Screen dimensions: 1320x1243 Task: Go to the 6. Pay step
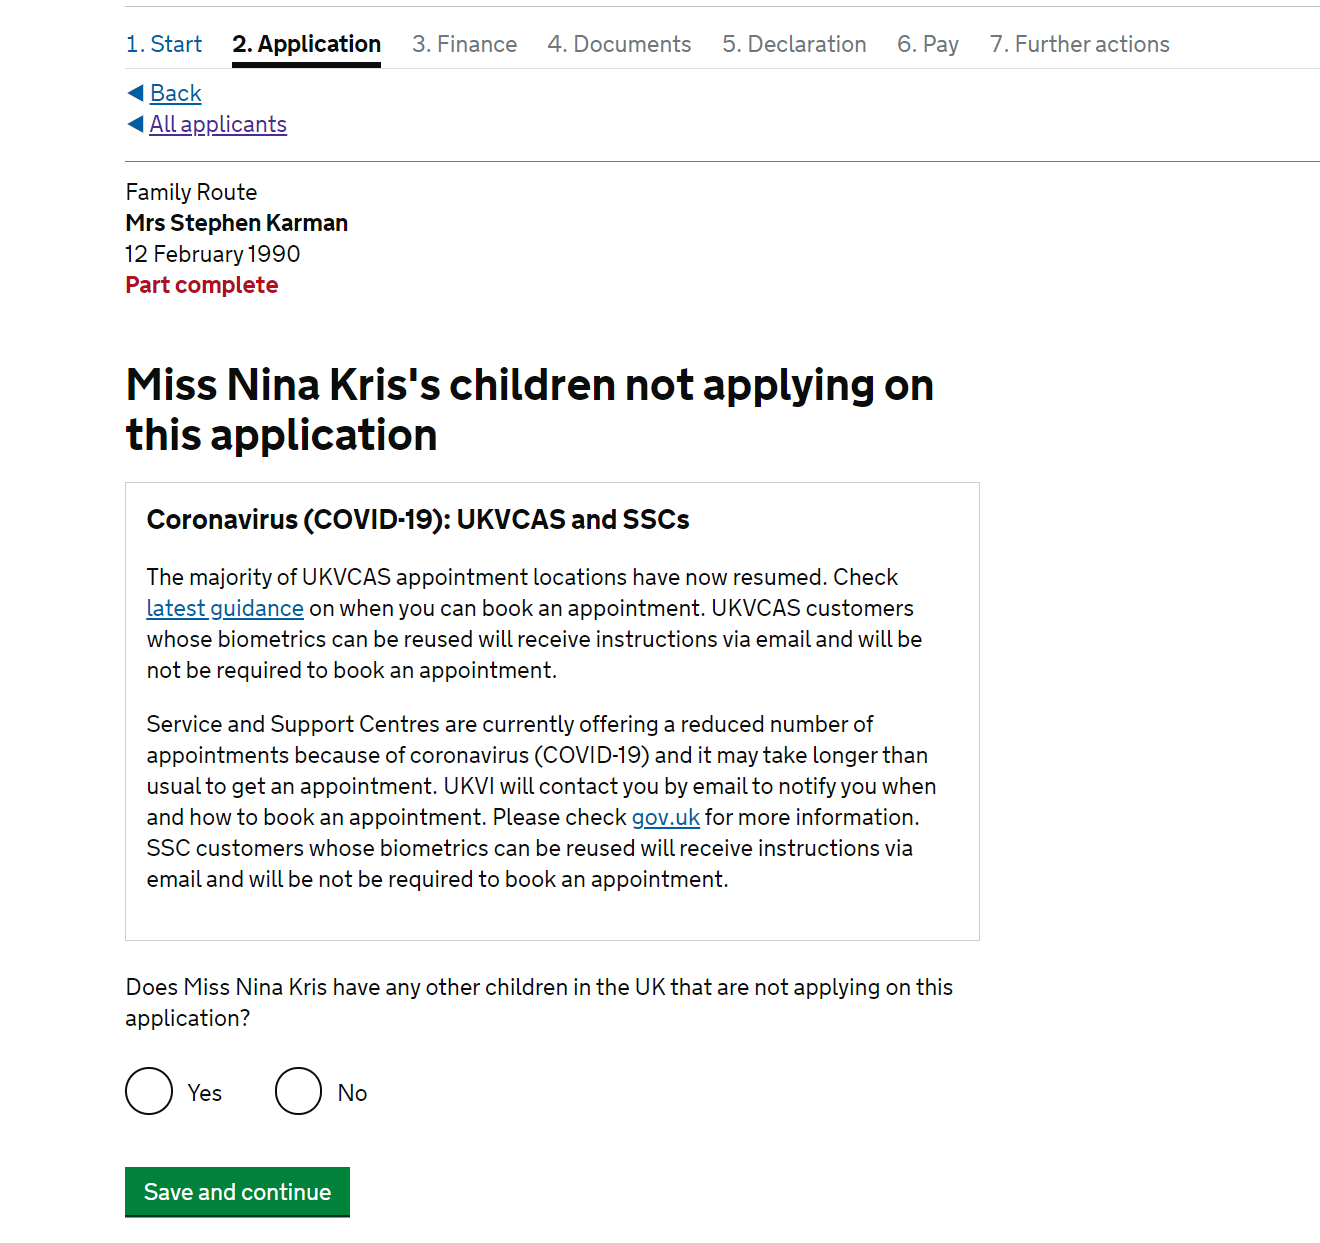pyautogui.click(x=928, y=44)
